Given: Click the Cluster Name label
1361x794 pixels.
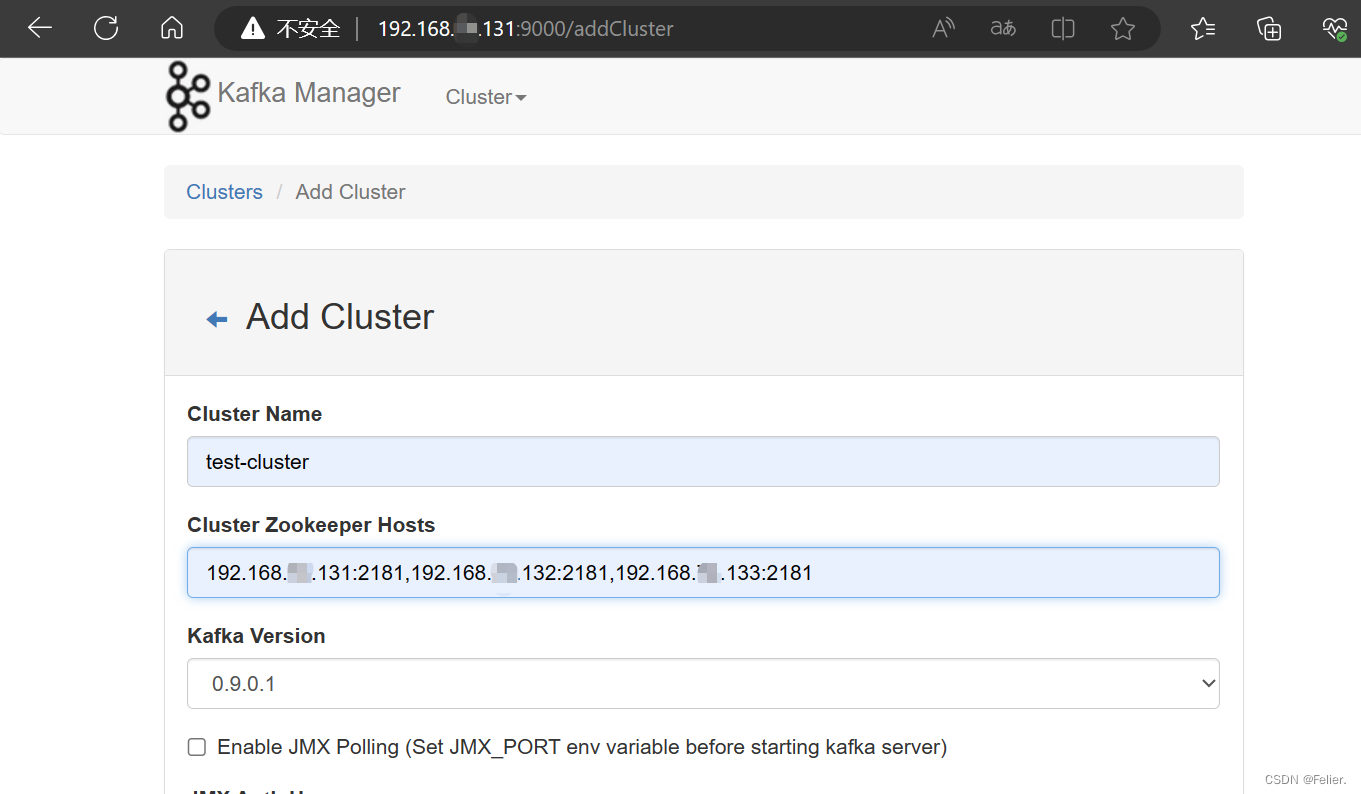Looking at the screenshot, I should click(x=255, y=414).
